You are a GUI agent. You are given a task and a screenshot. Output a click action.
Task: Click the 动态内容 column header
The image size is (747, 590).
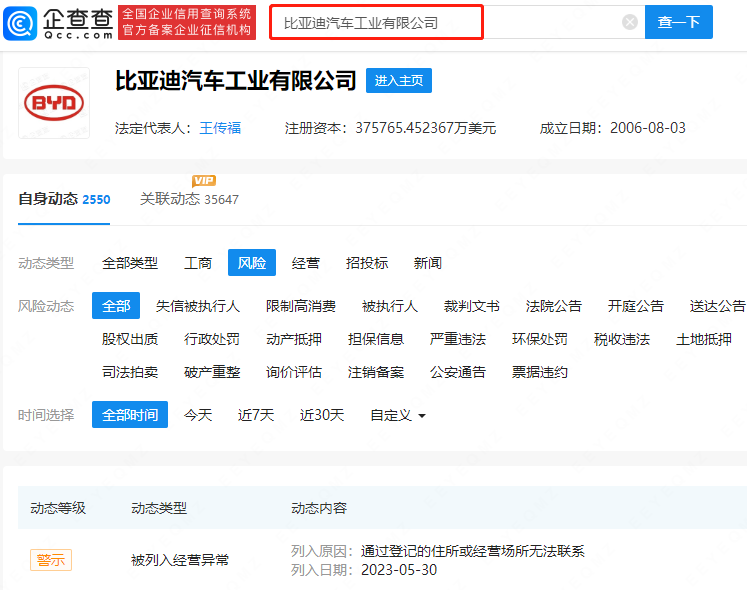(x=319, y=508)
